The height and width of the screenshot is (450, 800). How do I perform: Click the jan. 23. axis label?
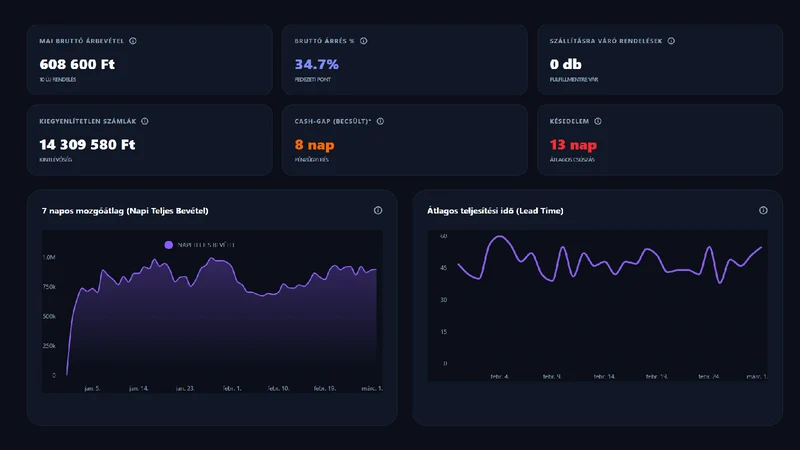(185, 388)
